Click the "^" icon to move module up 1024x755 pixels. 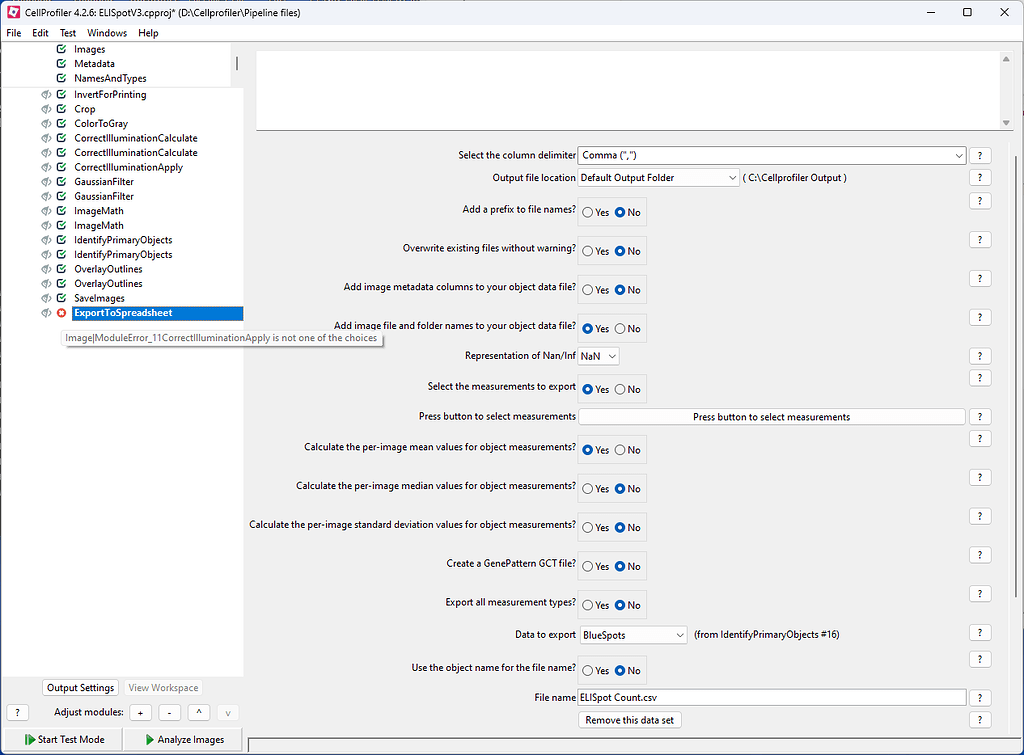(x=198, y=712)
